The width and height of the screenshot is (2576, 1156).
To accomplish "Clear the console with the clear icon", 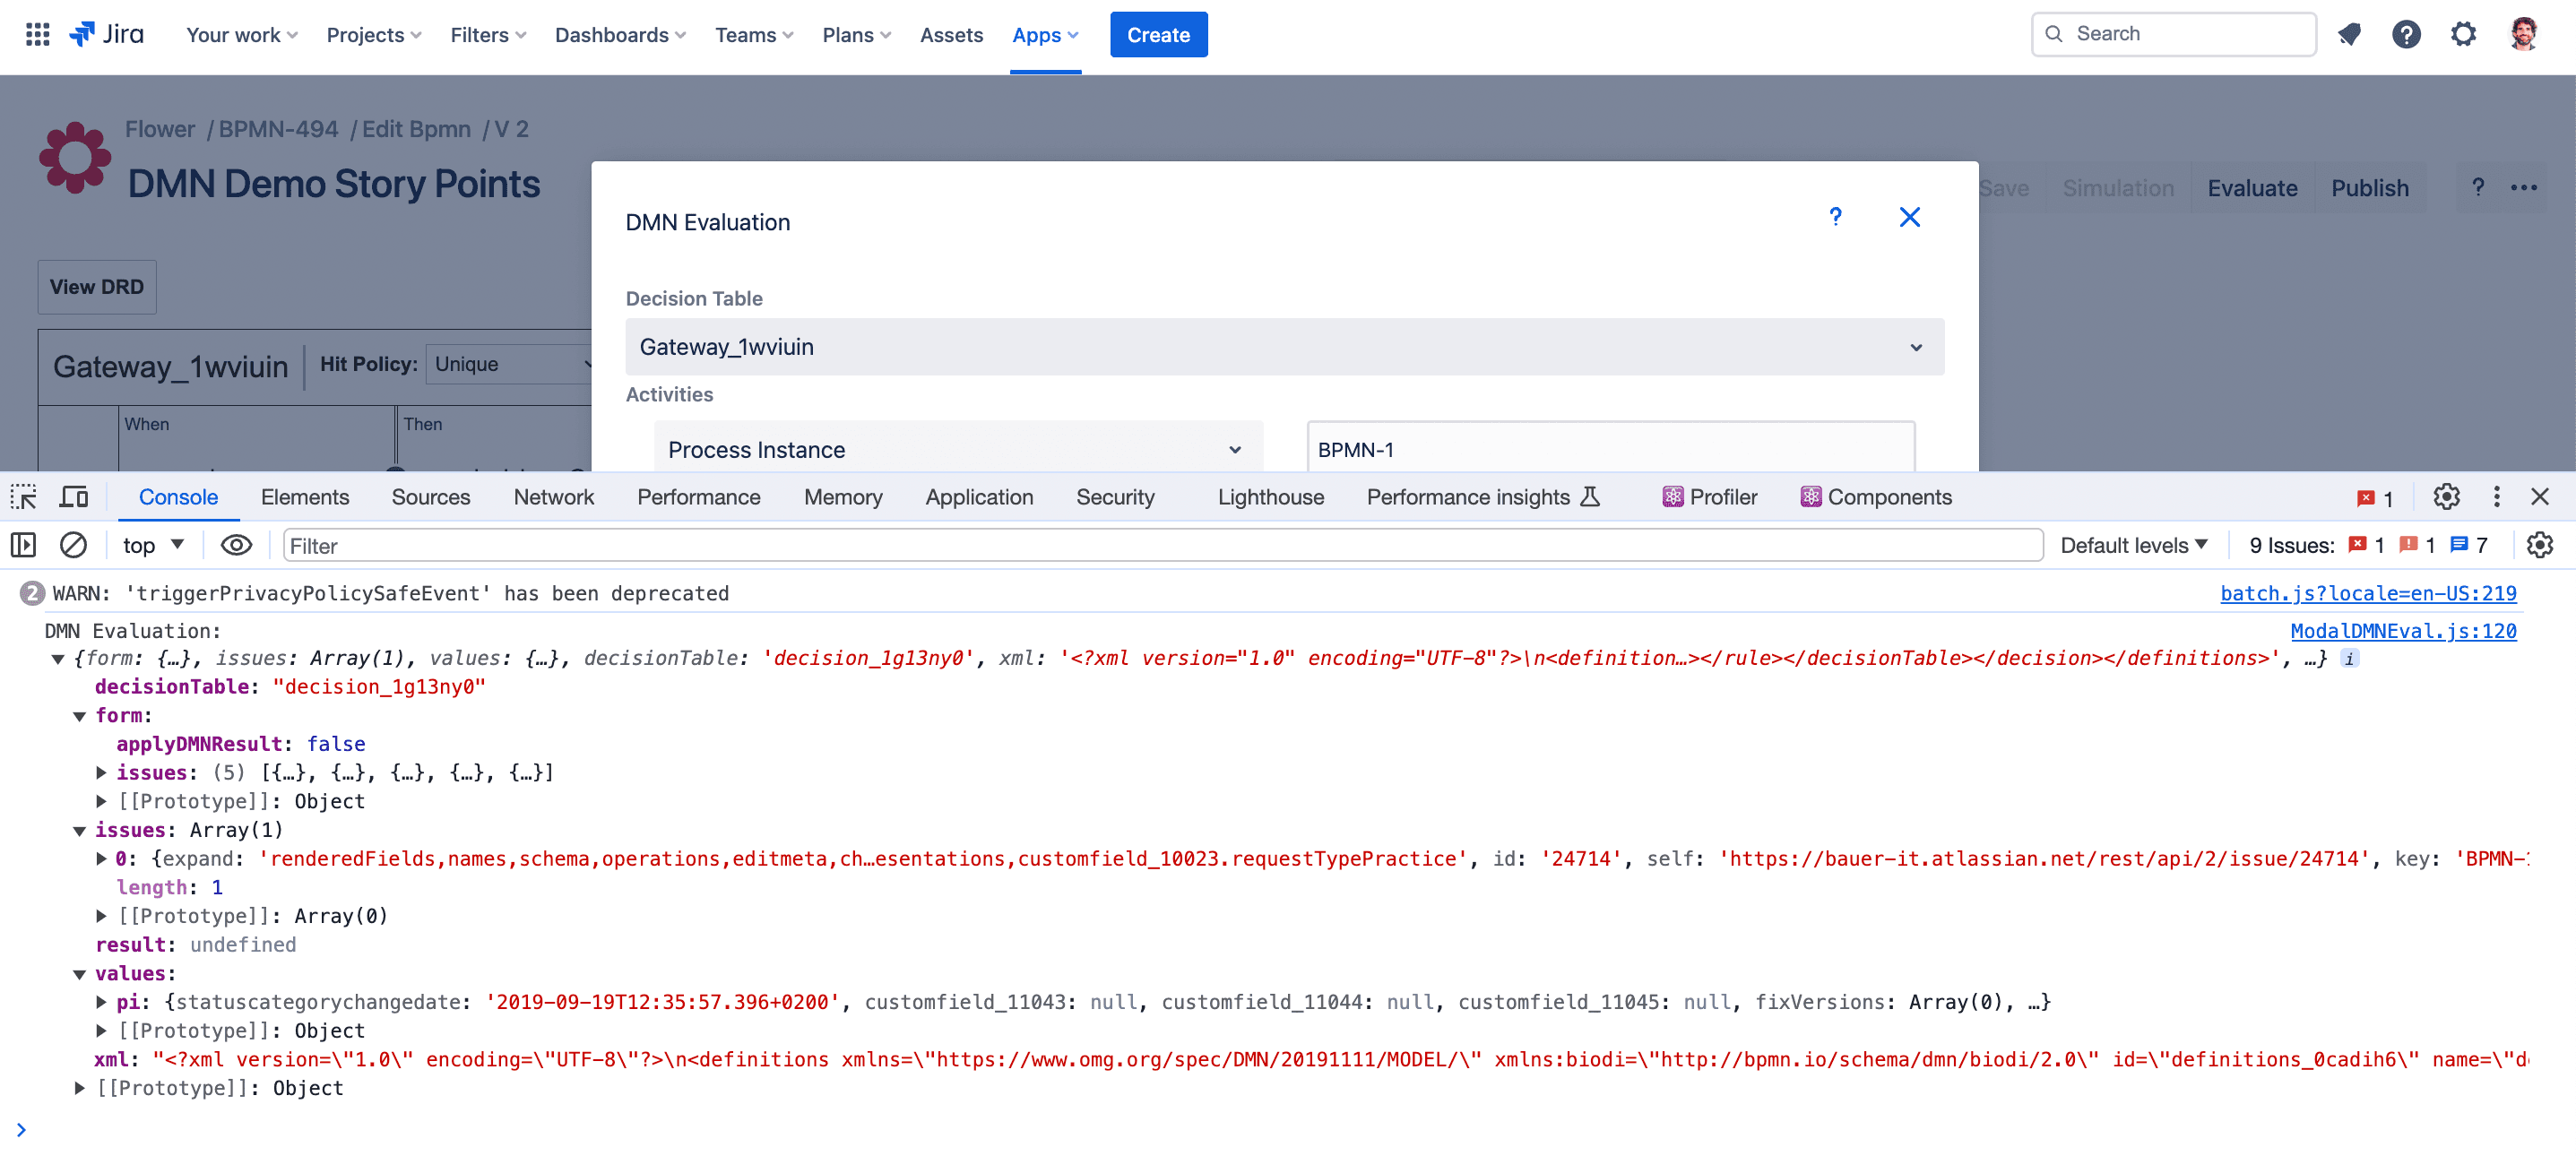I will (74, 545).
